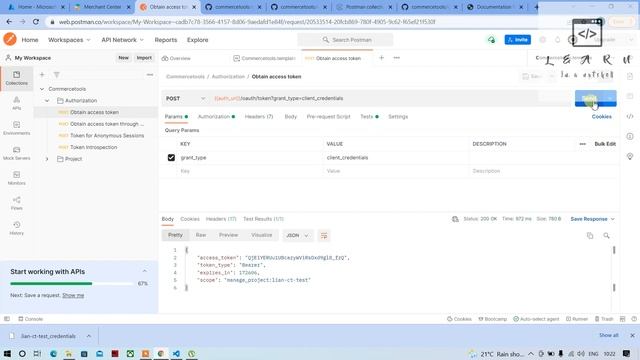Uncheck the grant_type parameter checkbox
Image resolution: width=640 pixels, height=360 pixels.
point(171,158)
